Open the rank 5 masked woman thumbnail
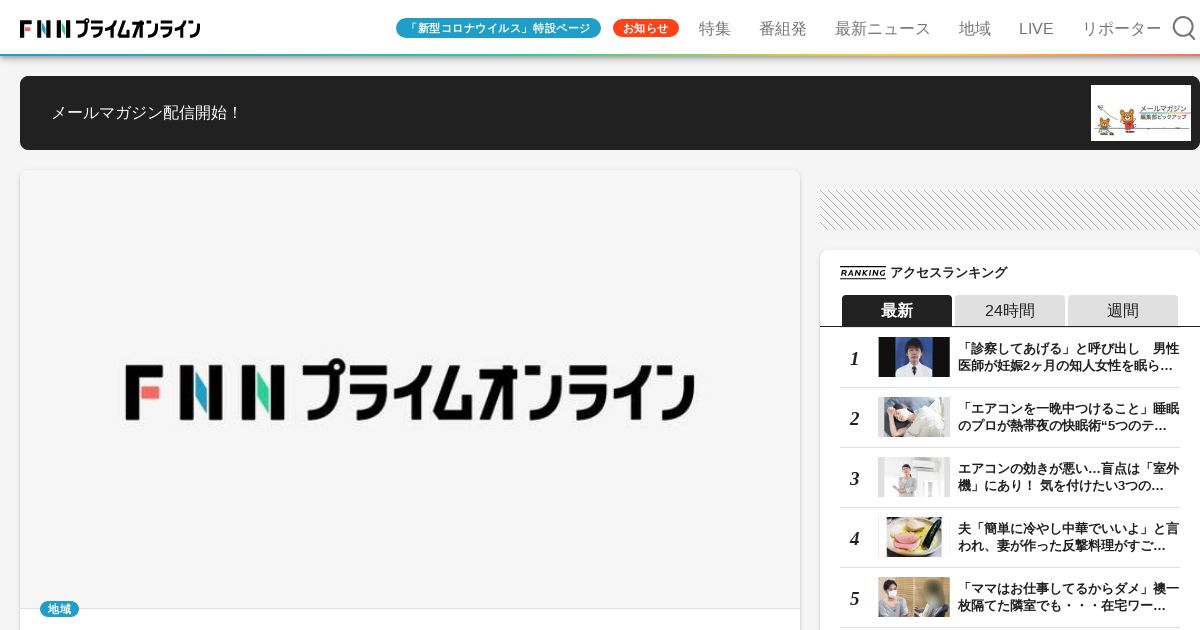Screen dimensions: 1200x630 [x=914, y=597]
